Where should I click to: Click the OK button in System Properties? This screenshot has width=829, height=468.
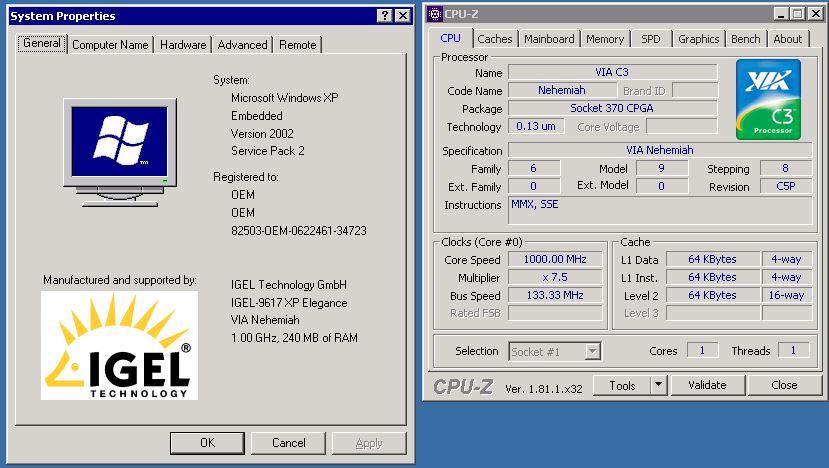click(x=207, y=443)
